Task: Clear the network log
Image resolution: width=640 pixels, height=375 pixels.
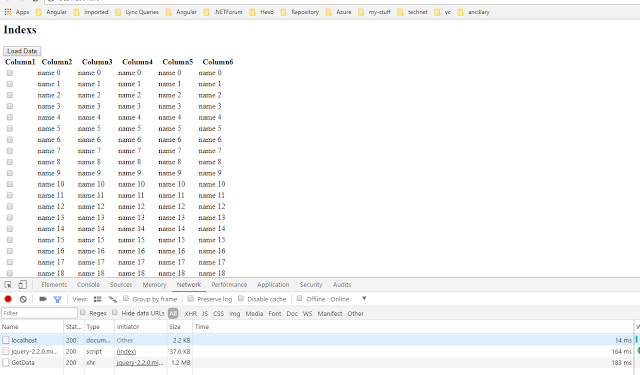Action: [x=23, y=299]
